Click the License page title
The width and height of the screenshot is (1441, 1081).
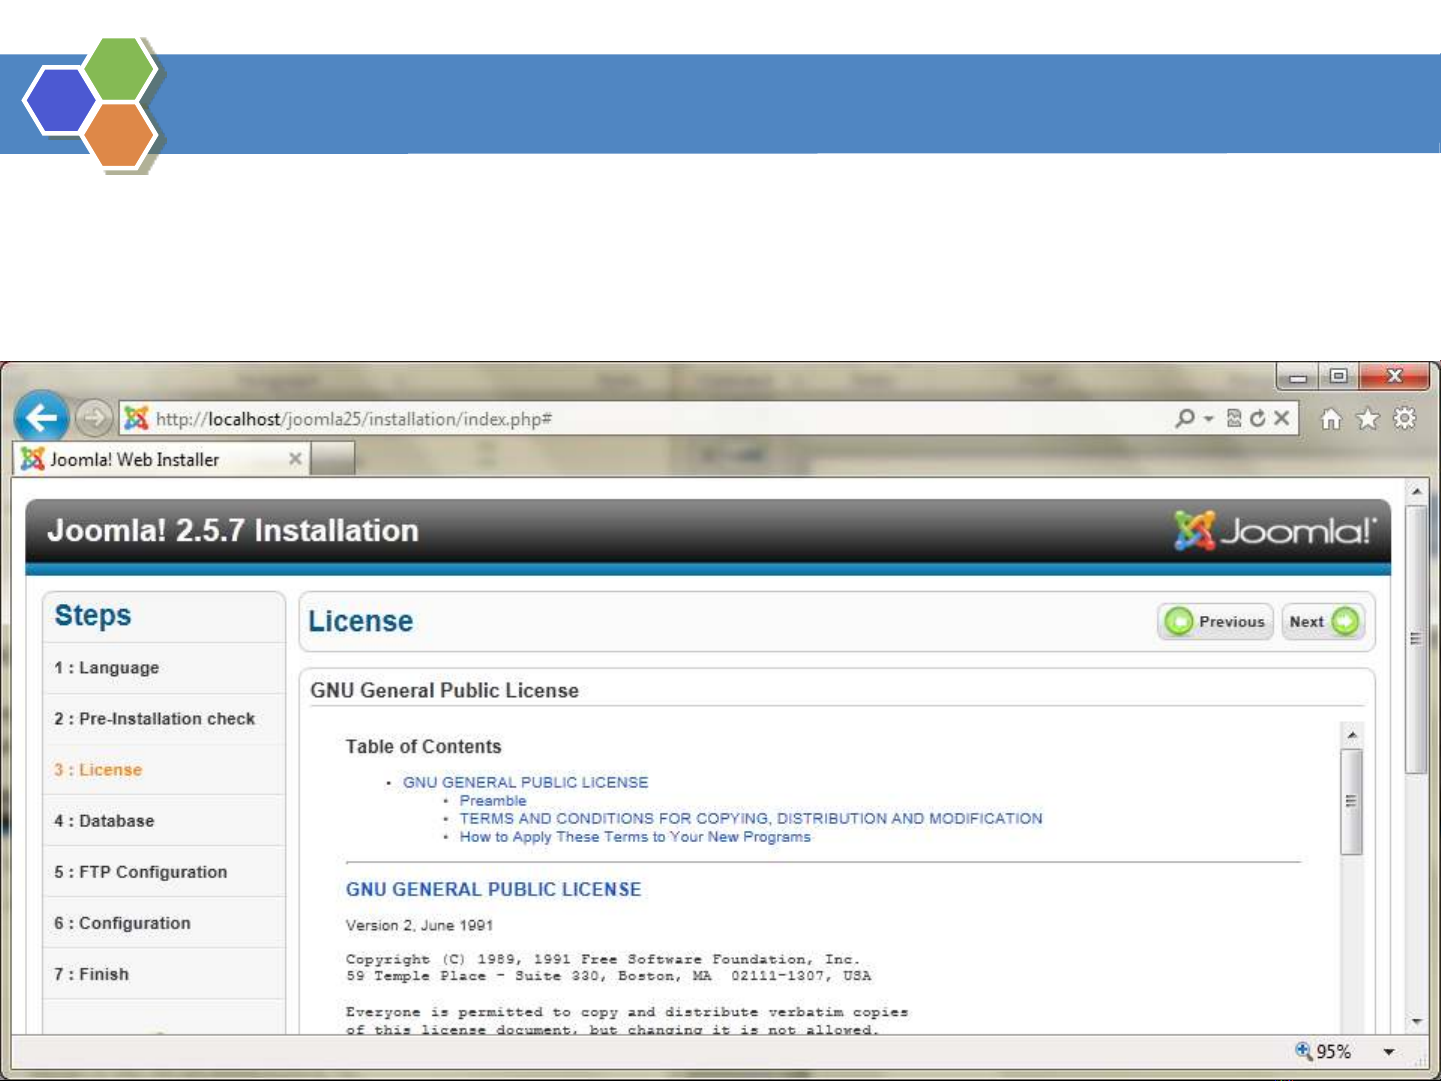coord(361,621)
